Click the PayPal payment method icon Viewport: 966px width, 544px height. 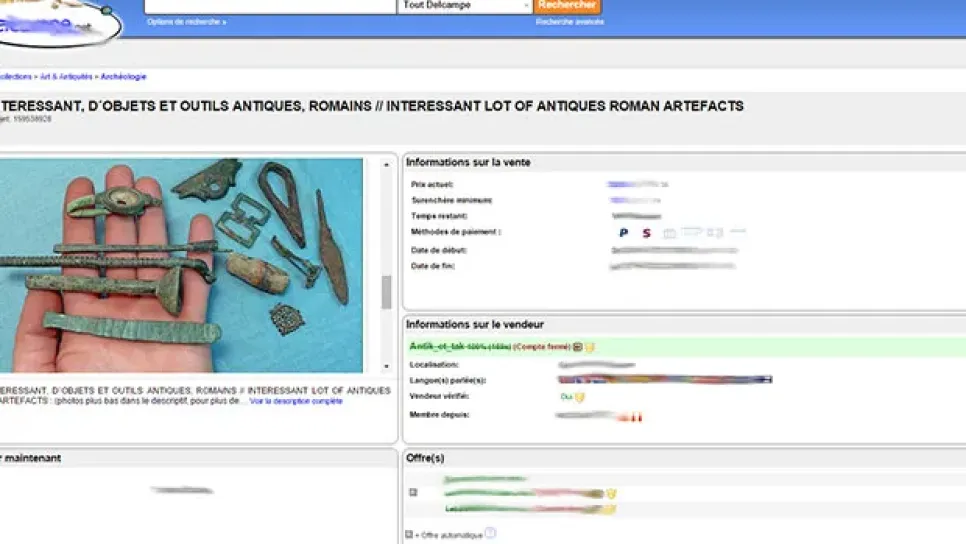(x=623, y=233)
